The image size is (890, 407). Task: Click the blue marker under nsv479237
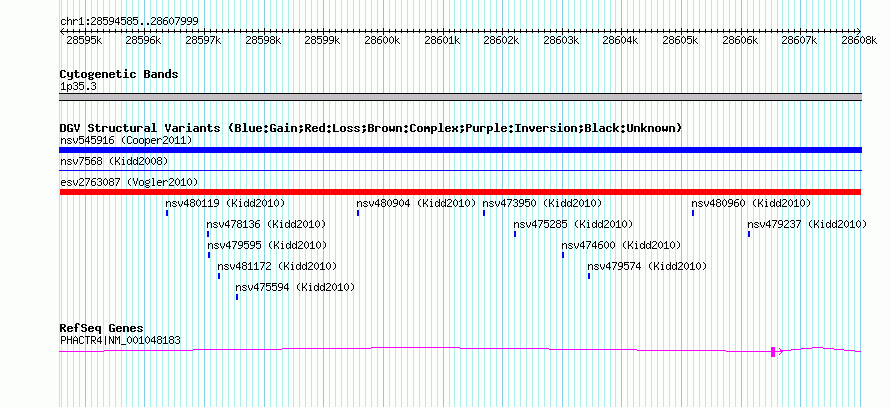[x=749, y=234]
